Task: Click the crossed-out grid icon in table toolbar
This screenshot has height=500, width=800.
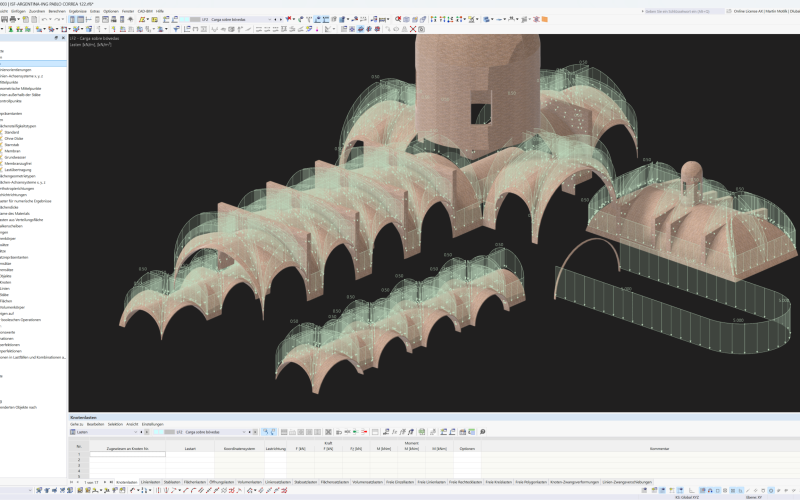Action: tap(328, 432)
